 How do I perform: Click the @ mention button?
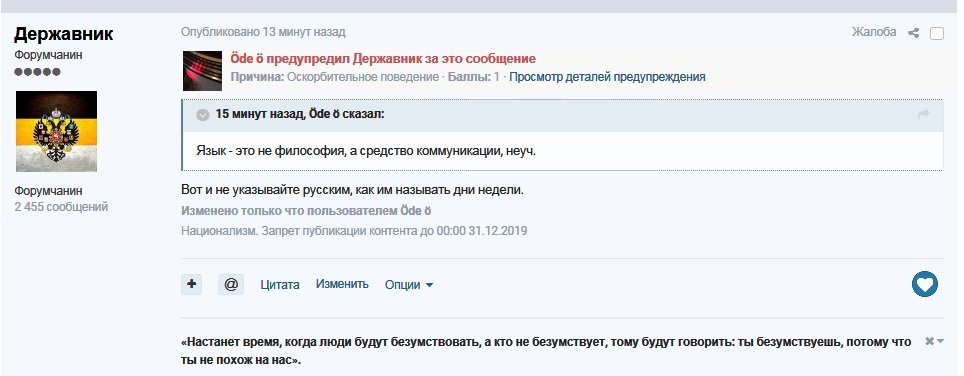pyautogui.click(x=231, y=284)
